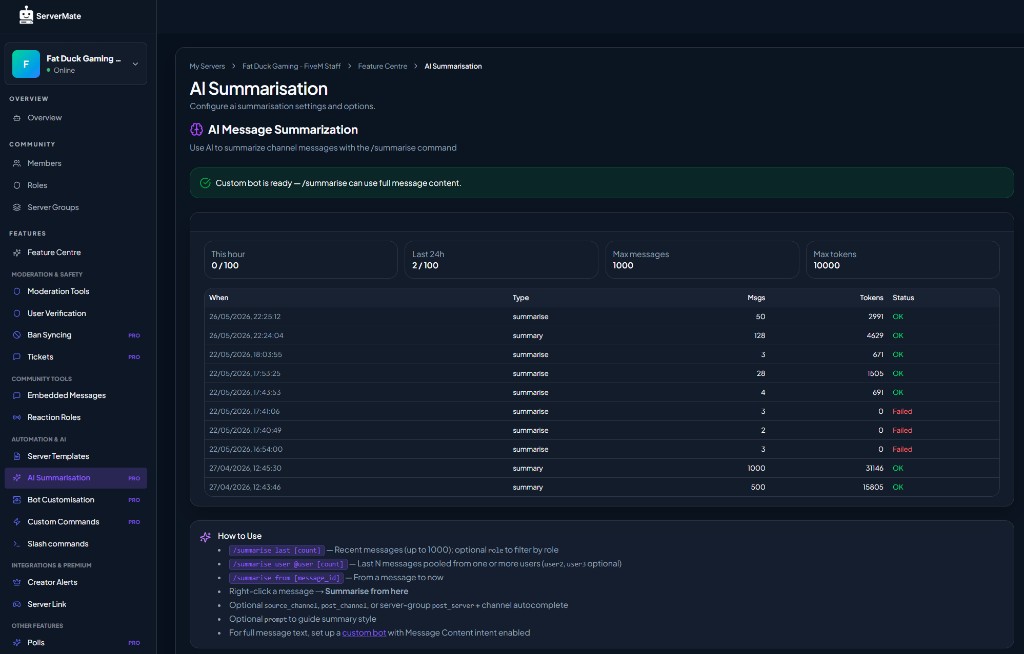This screenshot has height=654, width=1024.
Task: Click the Max messages 1000 card
Action: click(702, 259)
